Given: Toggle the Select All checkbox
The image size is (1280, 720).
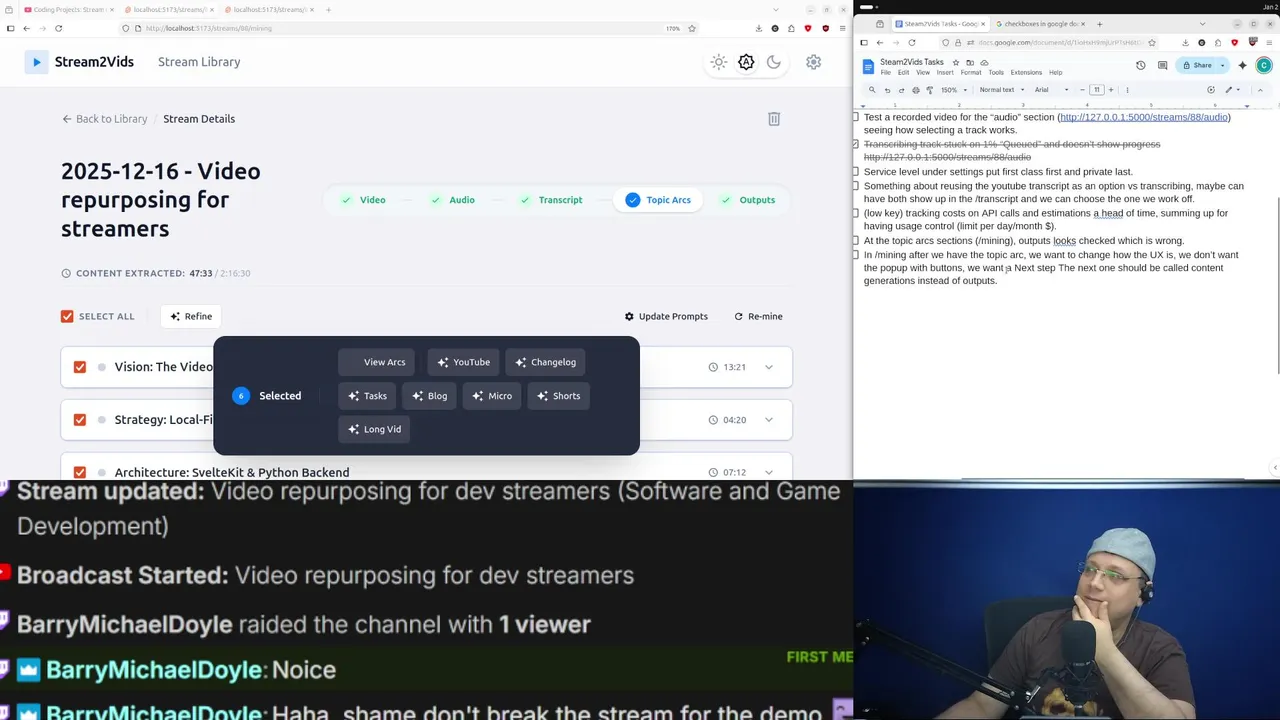Looking at the screenshot, I should tap(67, 316).
